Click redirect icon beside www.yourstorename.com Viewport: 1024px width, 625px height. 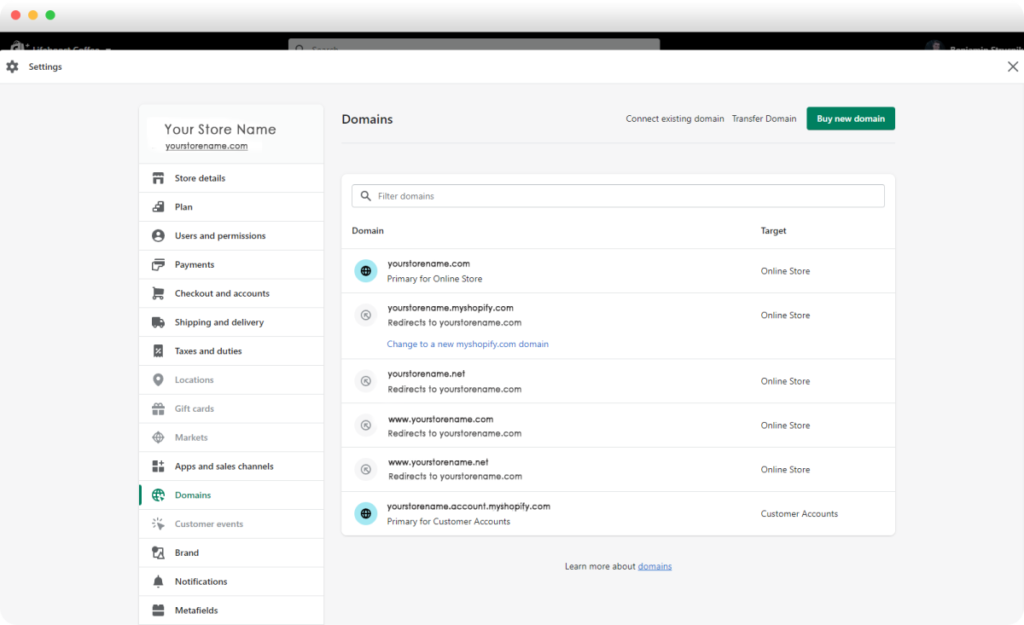point(366,426)
